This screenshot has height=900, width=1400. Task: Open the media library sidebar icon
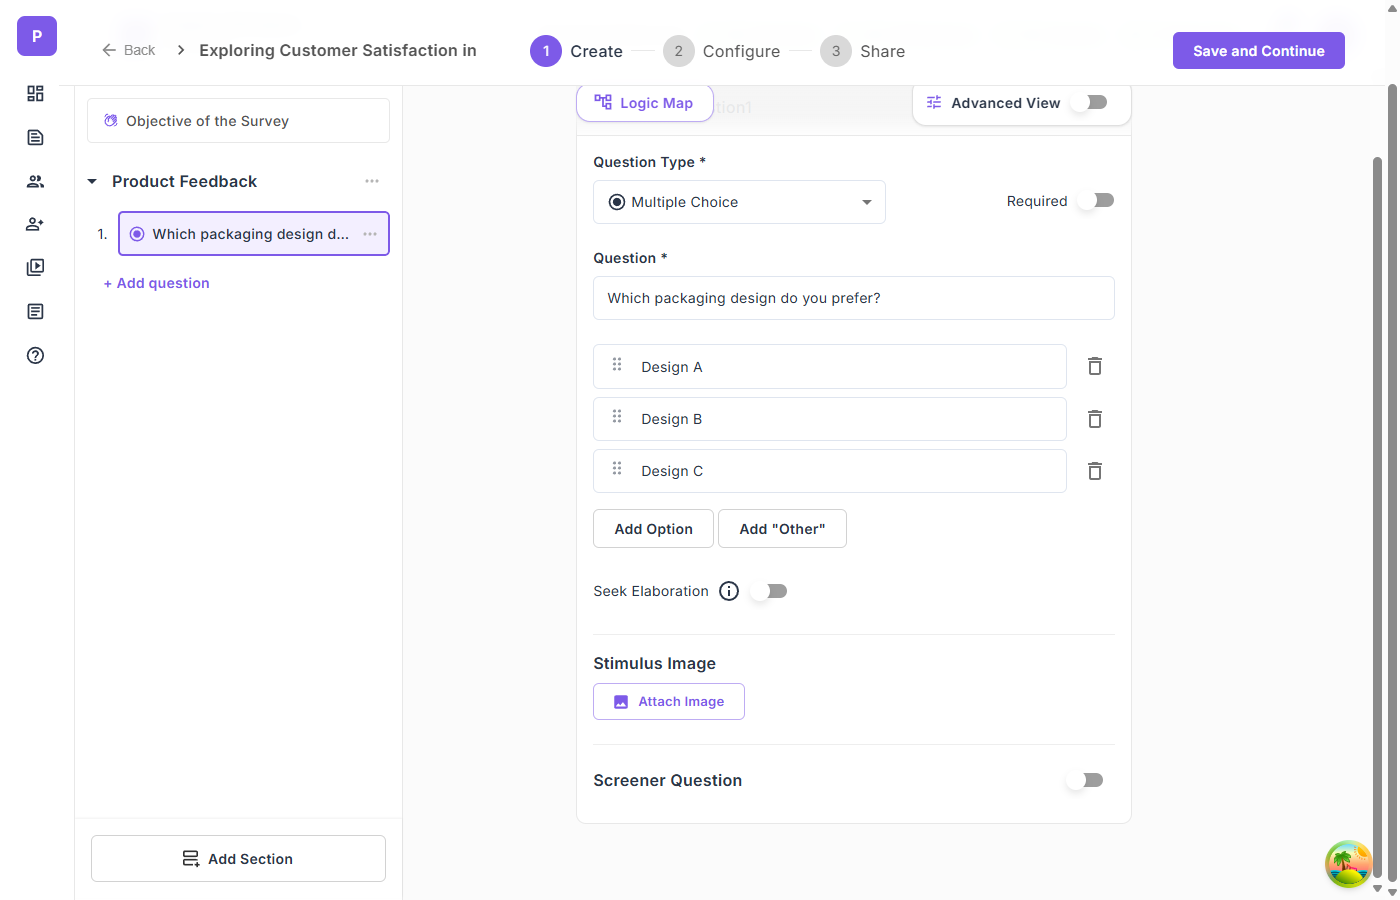point(35,267)
